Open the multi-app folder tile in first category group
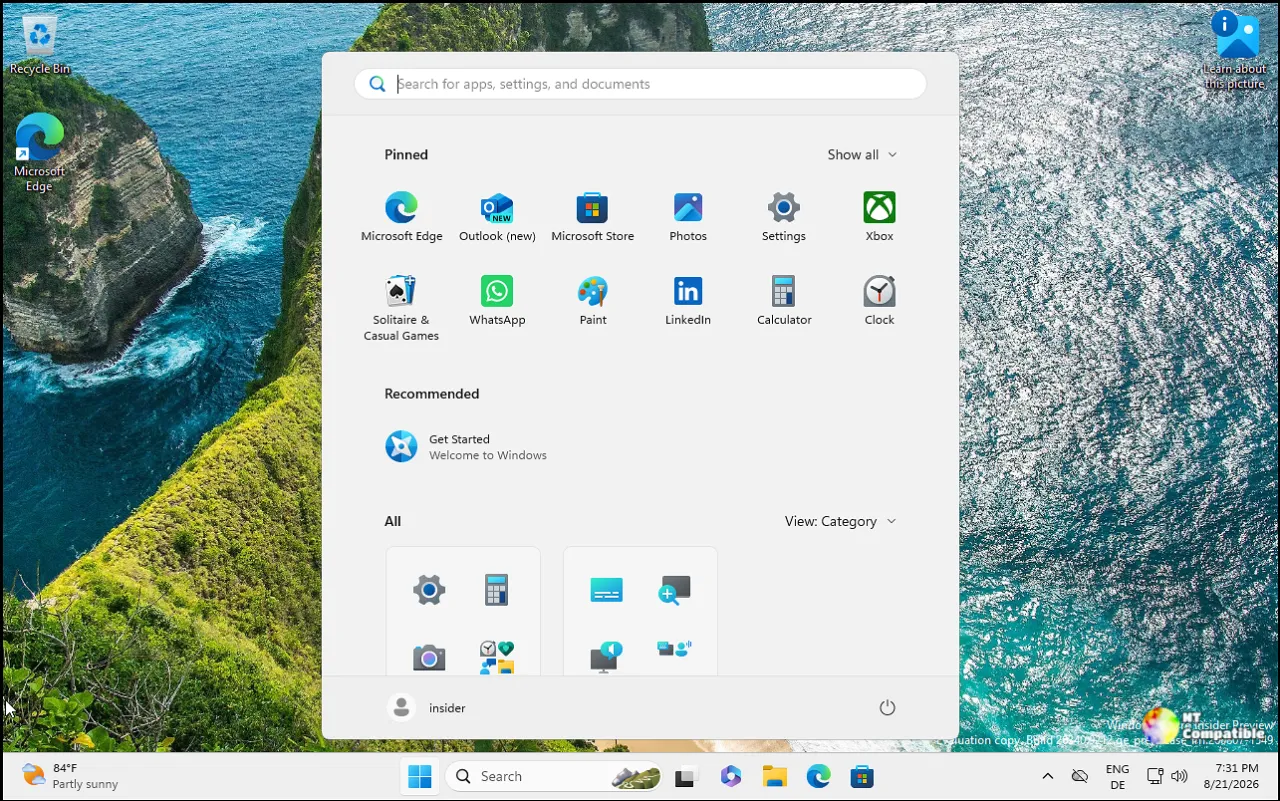 point(496,657)
